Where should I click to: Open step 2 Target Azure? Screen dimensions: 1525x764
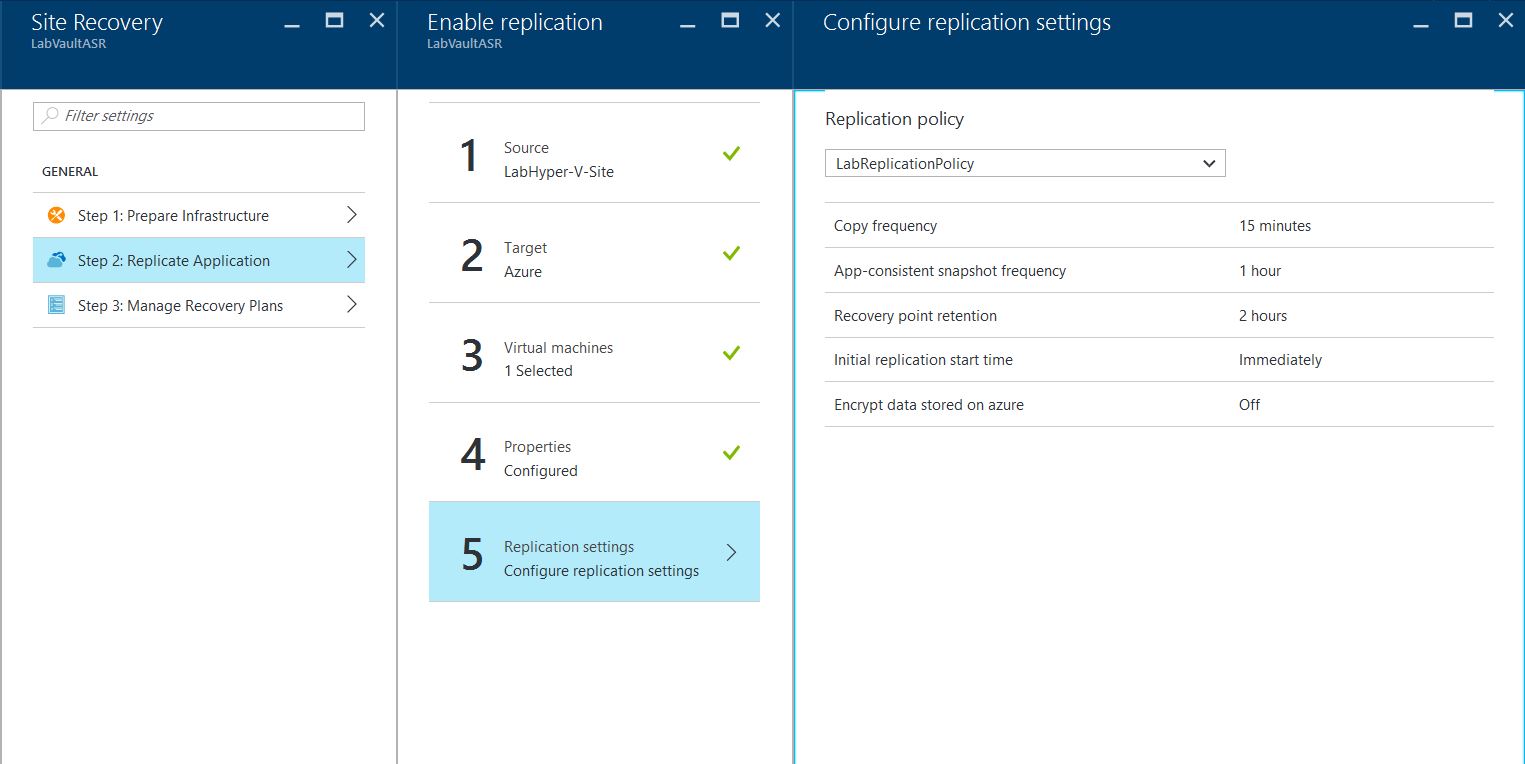[593, 259]
